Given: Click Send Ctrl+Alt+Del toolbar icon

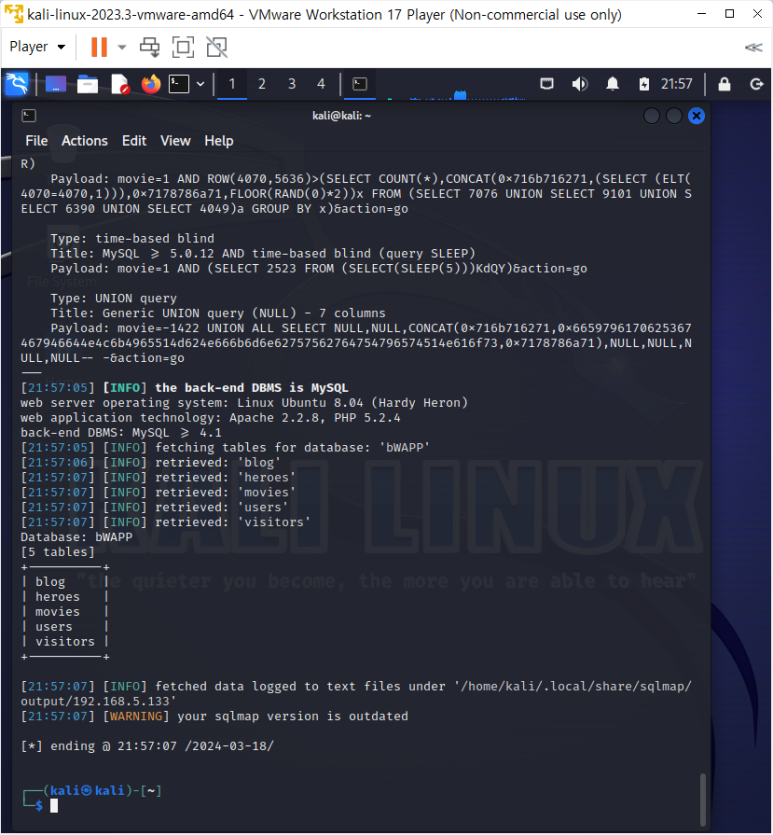Looking at the screenshot, I should pos(150,47).
